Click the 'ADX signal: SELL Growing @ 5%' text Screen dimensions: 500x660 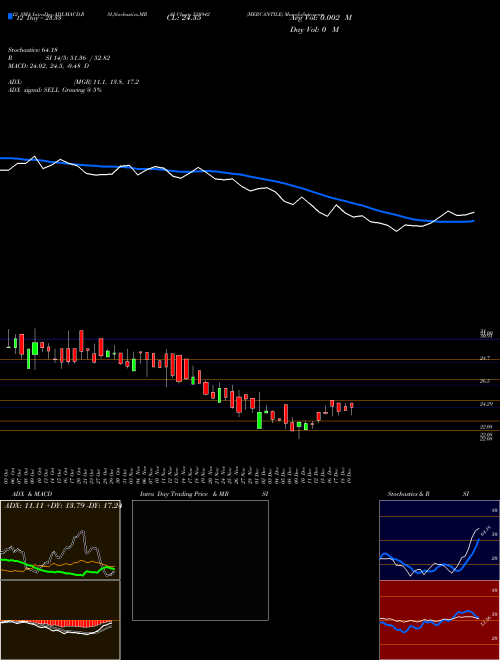pyautogui.click(x=55, y=90)
